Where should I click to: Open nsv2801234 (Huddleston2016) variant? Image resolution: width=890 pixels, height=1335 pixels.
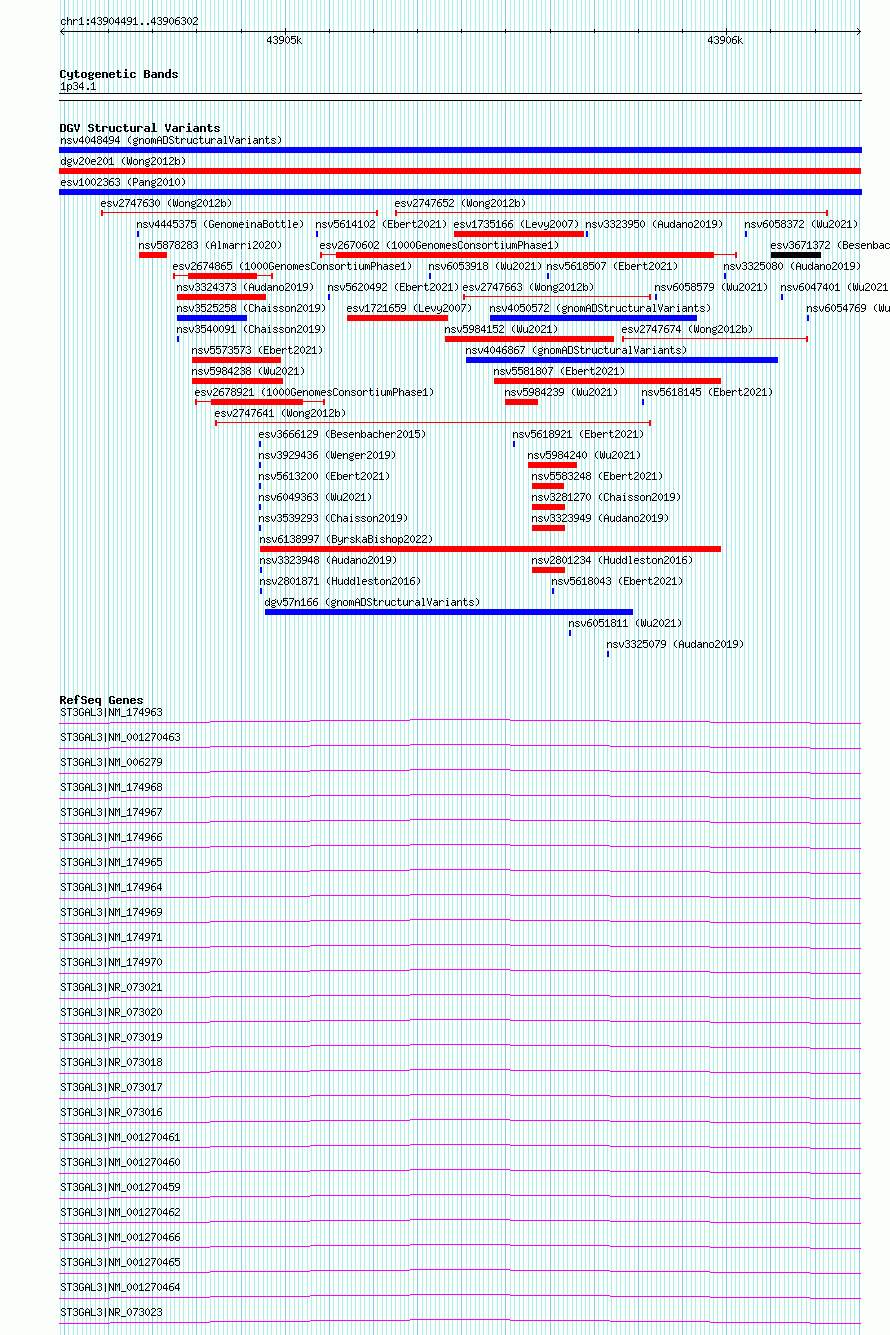(x=612, y=560)
